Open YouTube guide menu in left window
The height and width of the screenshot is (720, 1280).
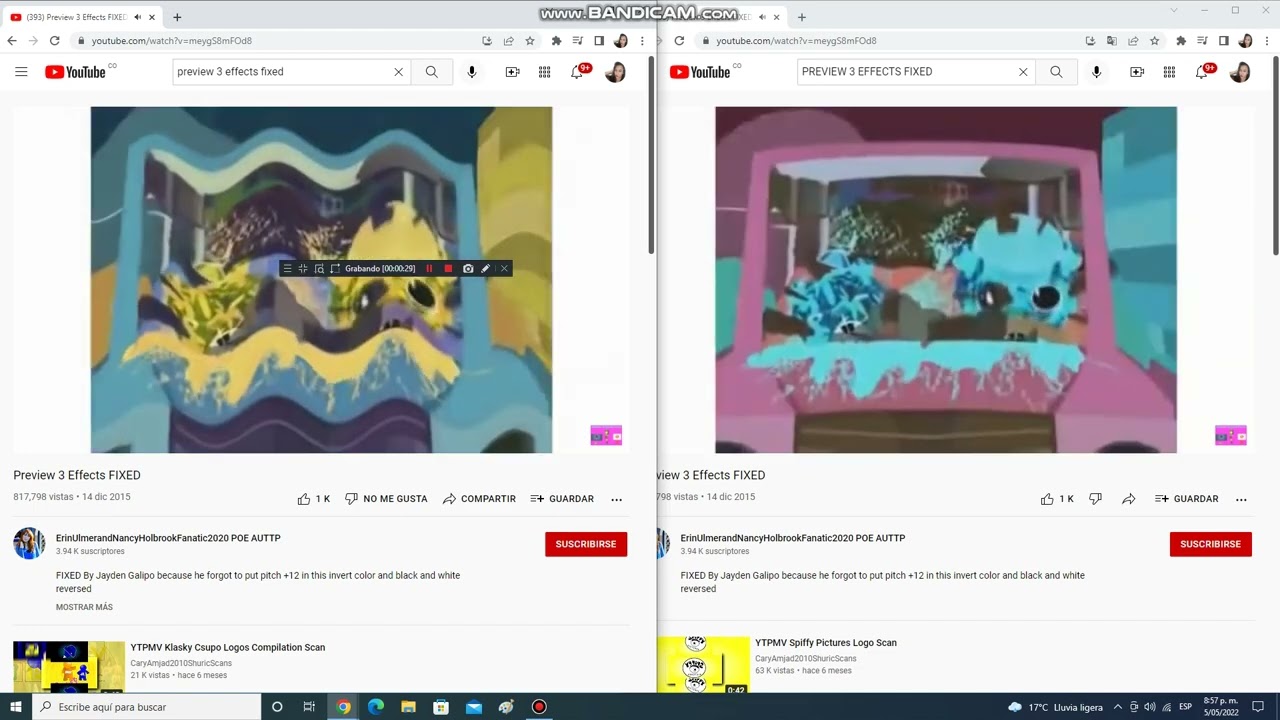pyautogui.click(x=21, y=72)
